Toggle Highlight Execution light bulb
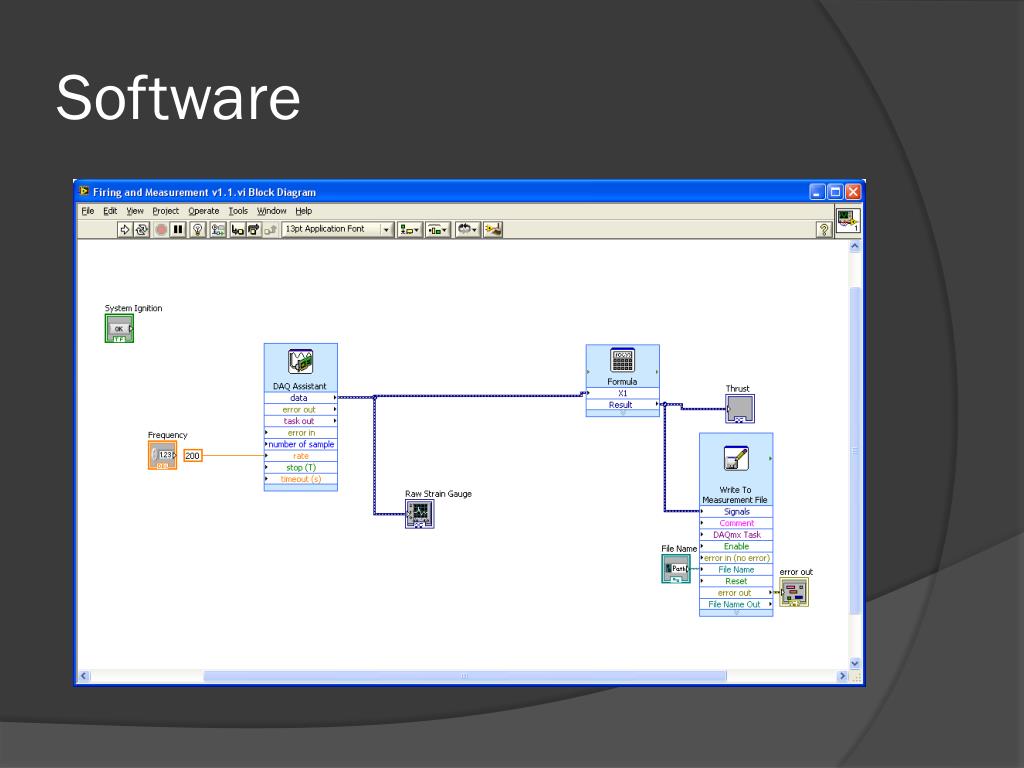The width and height of the screenshot is (1024, 768). click(198, 229)
